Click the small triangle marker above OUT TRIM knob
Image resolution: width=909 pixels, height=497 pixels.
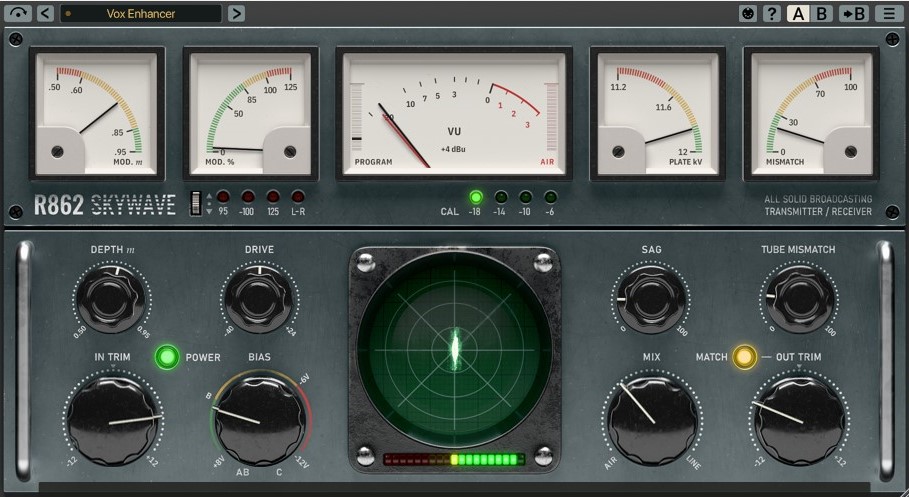[799, 368]
